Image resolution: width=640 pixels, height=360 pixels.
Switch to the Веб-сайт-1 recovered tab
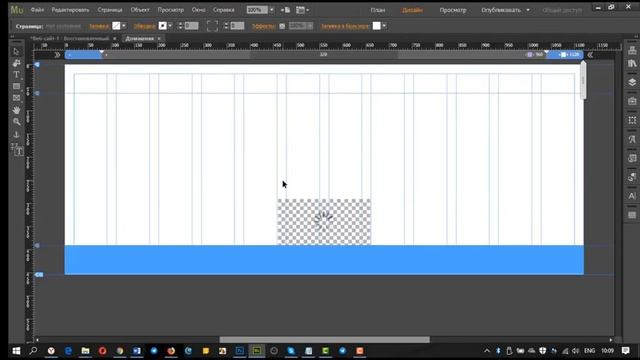click(x=70, y=38)
